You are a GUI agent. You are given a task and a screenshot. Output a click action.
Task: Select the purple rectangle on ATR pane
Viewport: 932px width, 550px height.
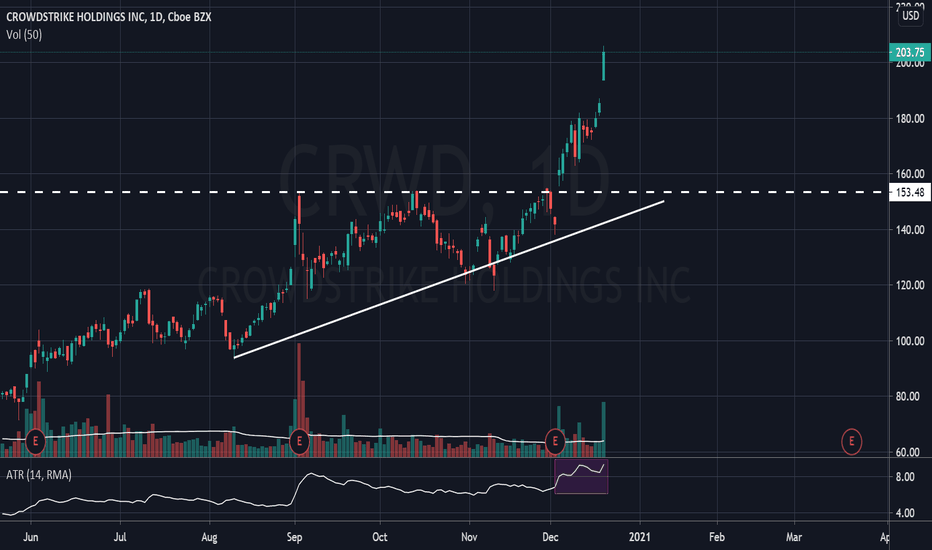click(581, 476)
